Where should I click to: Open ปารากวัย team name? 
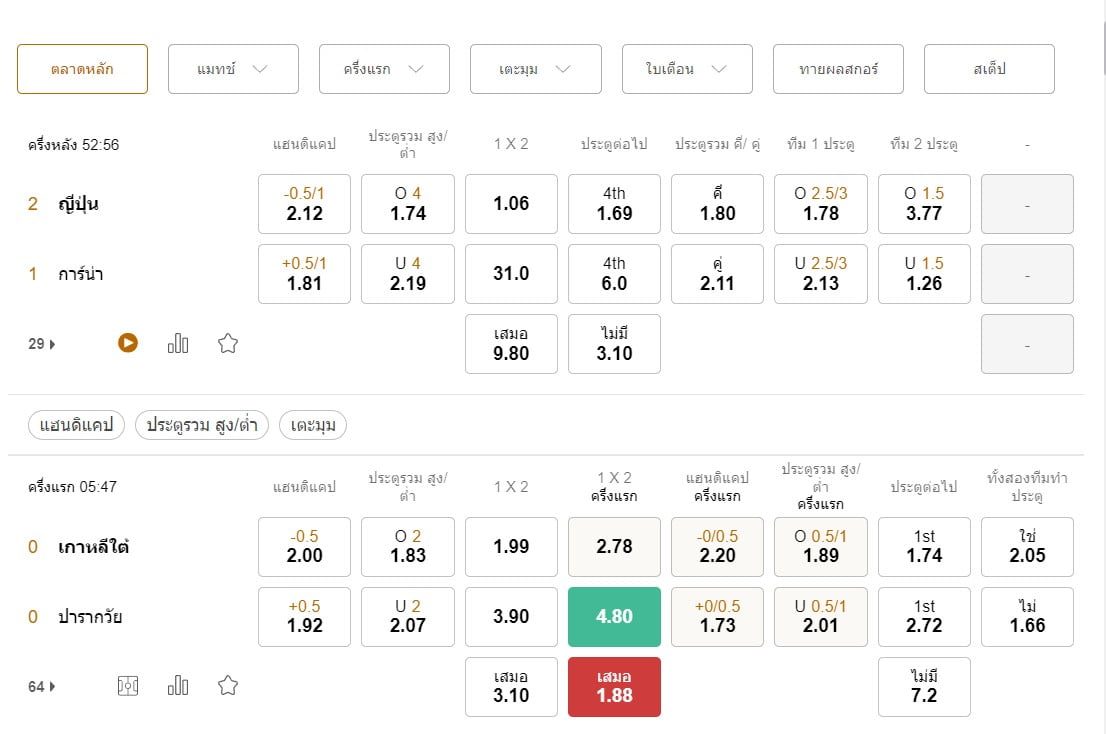tap(90, 617)
